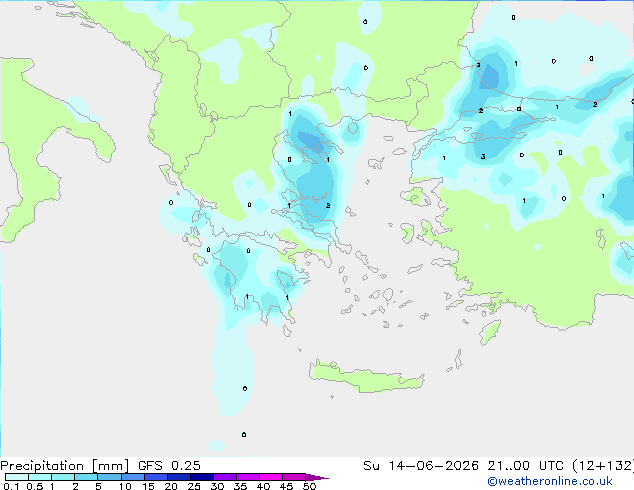
Task: Click the legend scale value "0.1"
Action: 11,486
